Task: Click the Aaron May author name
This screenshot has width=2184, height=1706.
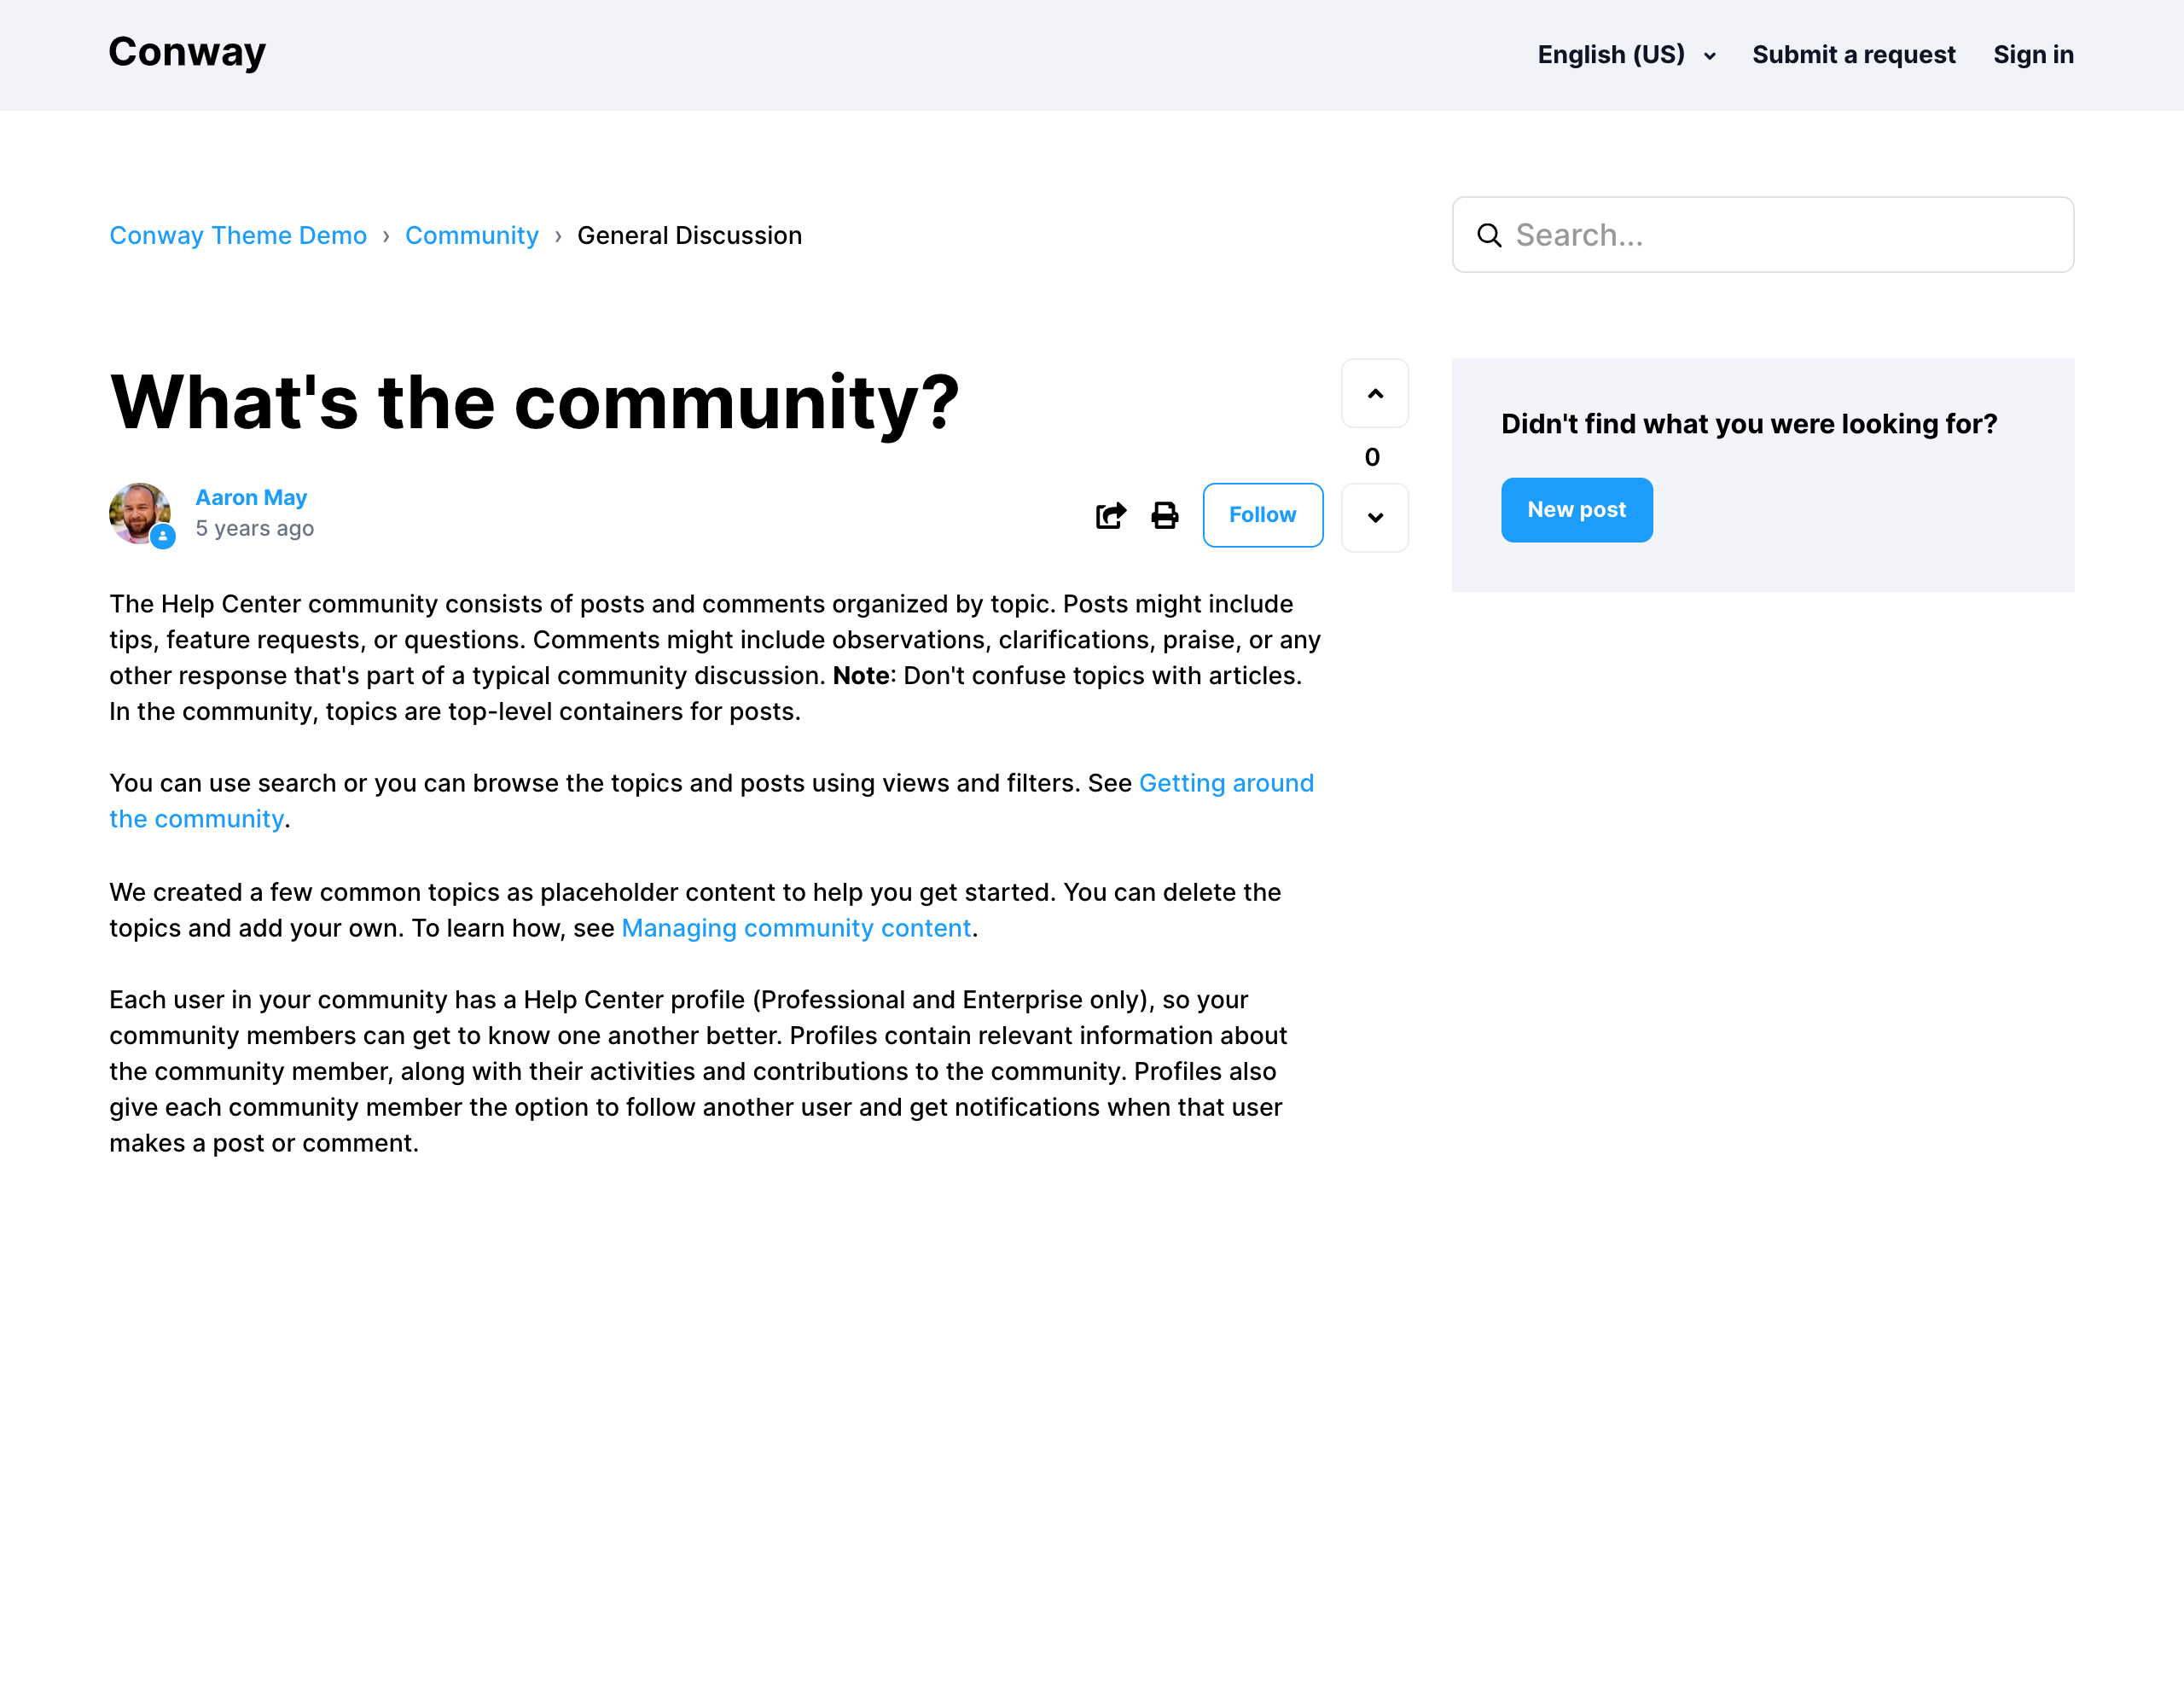Action: 251,497
